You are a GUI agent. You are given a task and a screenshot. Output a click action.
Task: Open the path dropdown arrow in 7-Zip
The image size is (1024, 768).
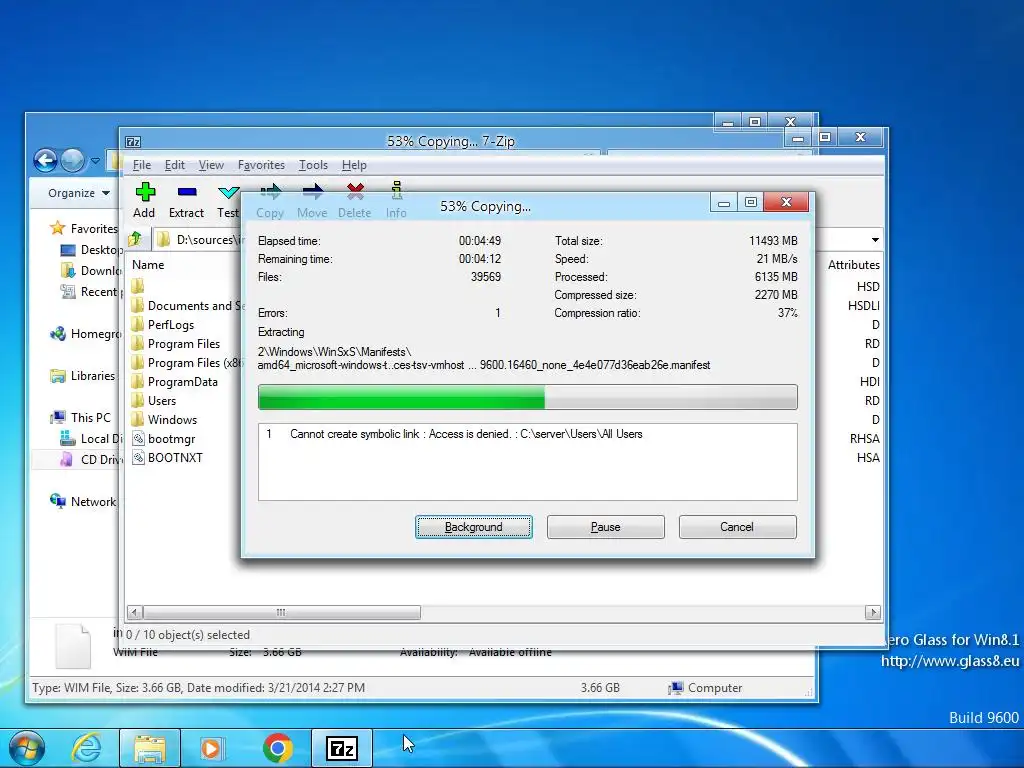875,240
